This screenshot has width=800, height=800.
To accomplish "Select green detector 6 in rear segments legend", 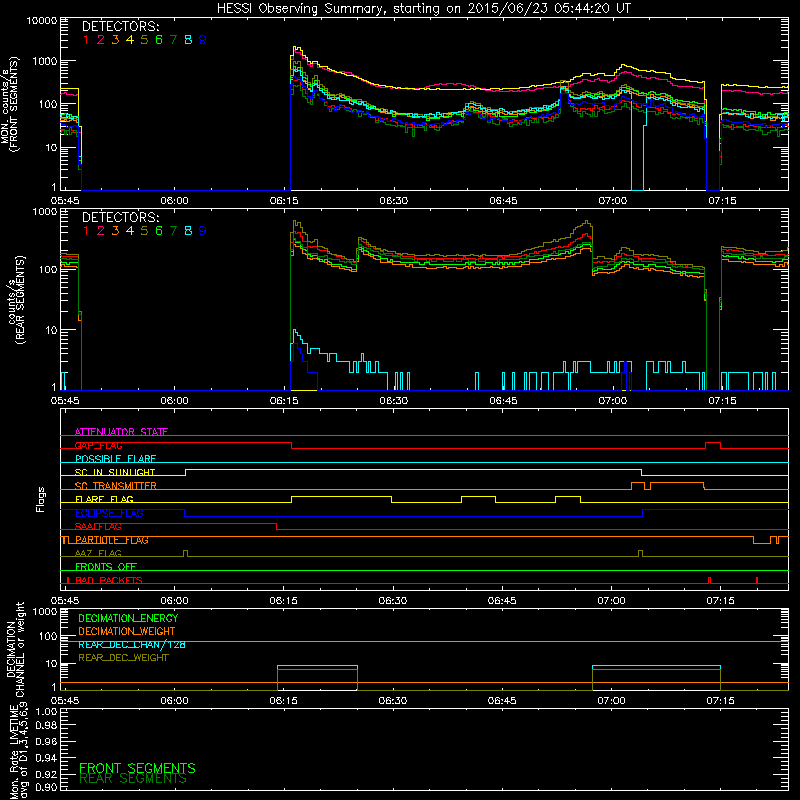I will coord(159,231).
